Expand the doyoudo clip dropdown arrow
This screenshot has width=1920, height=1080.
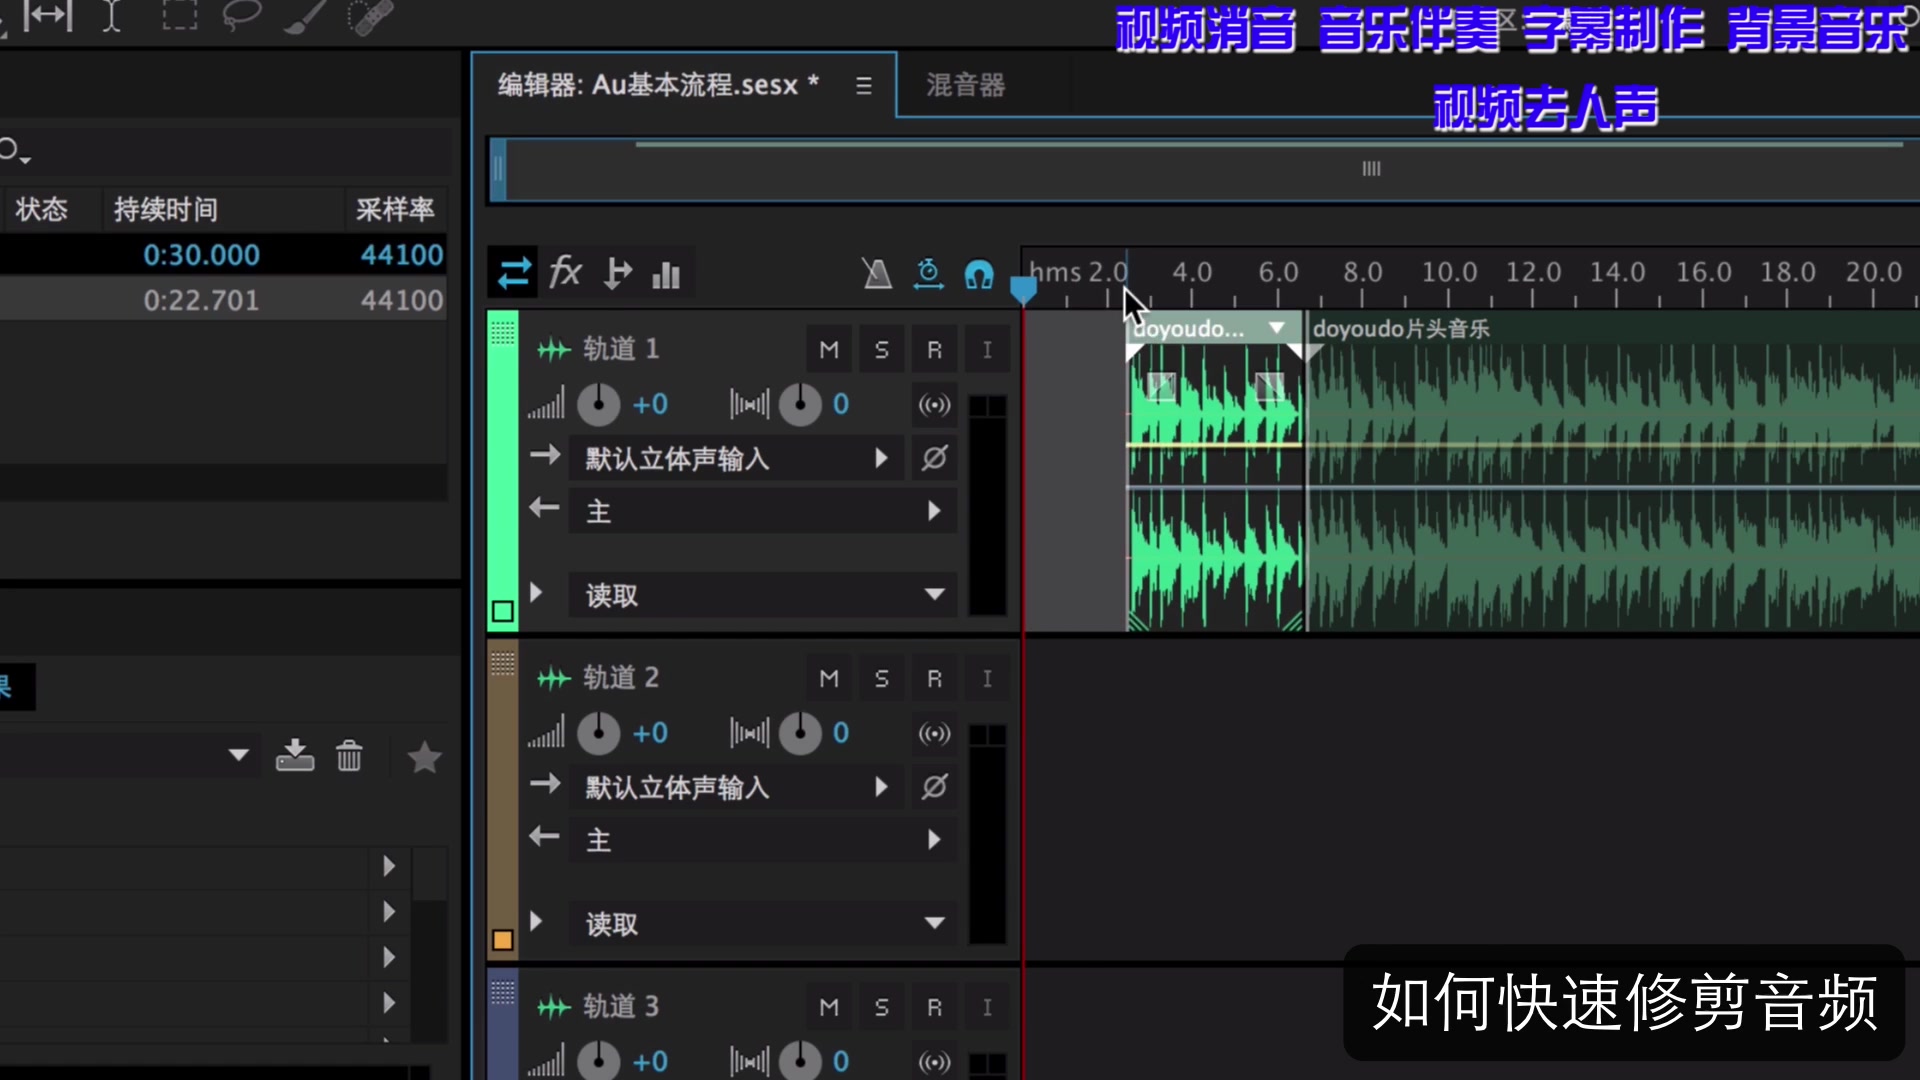point(1276,327)
